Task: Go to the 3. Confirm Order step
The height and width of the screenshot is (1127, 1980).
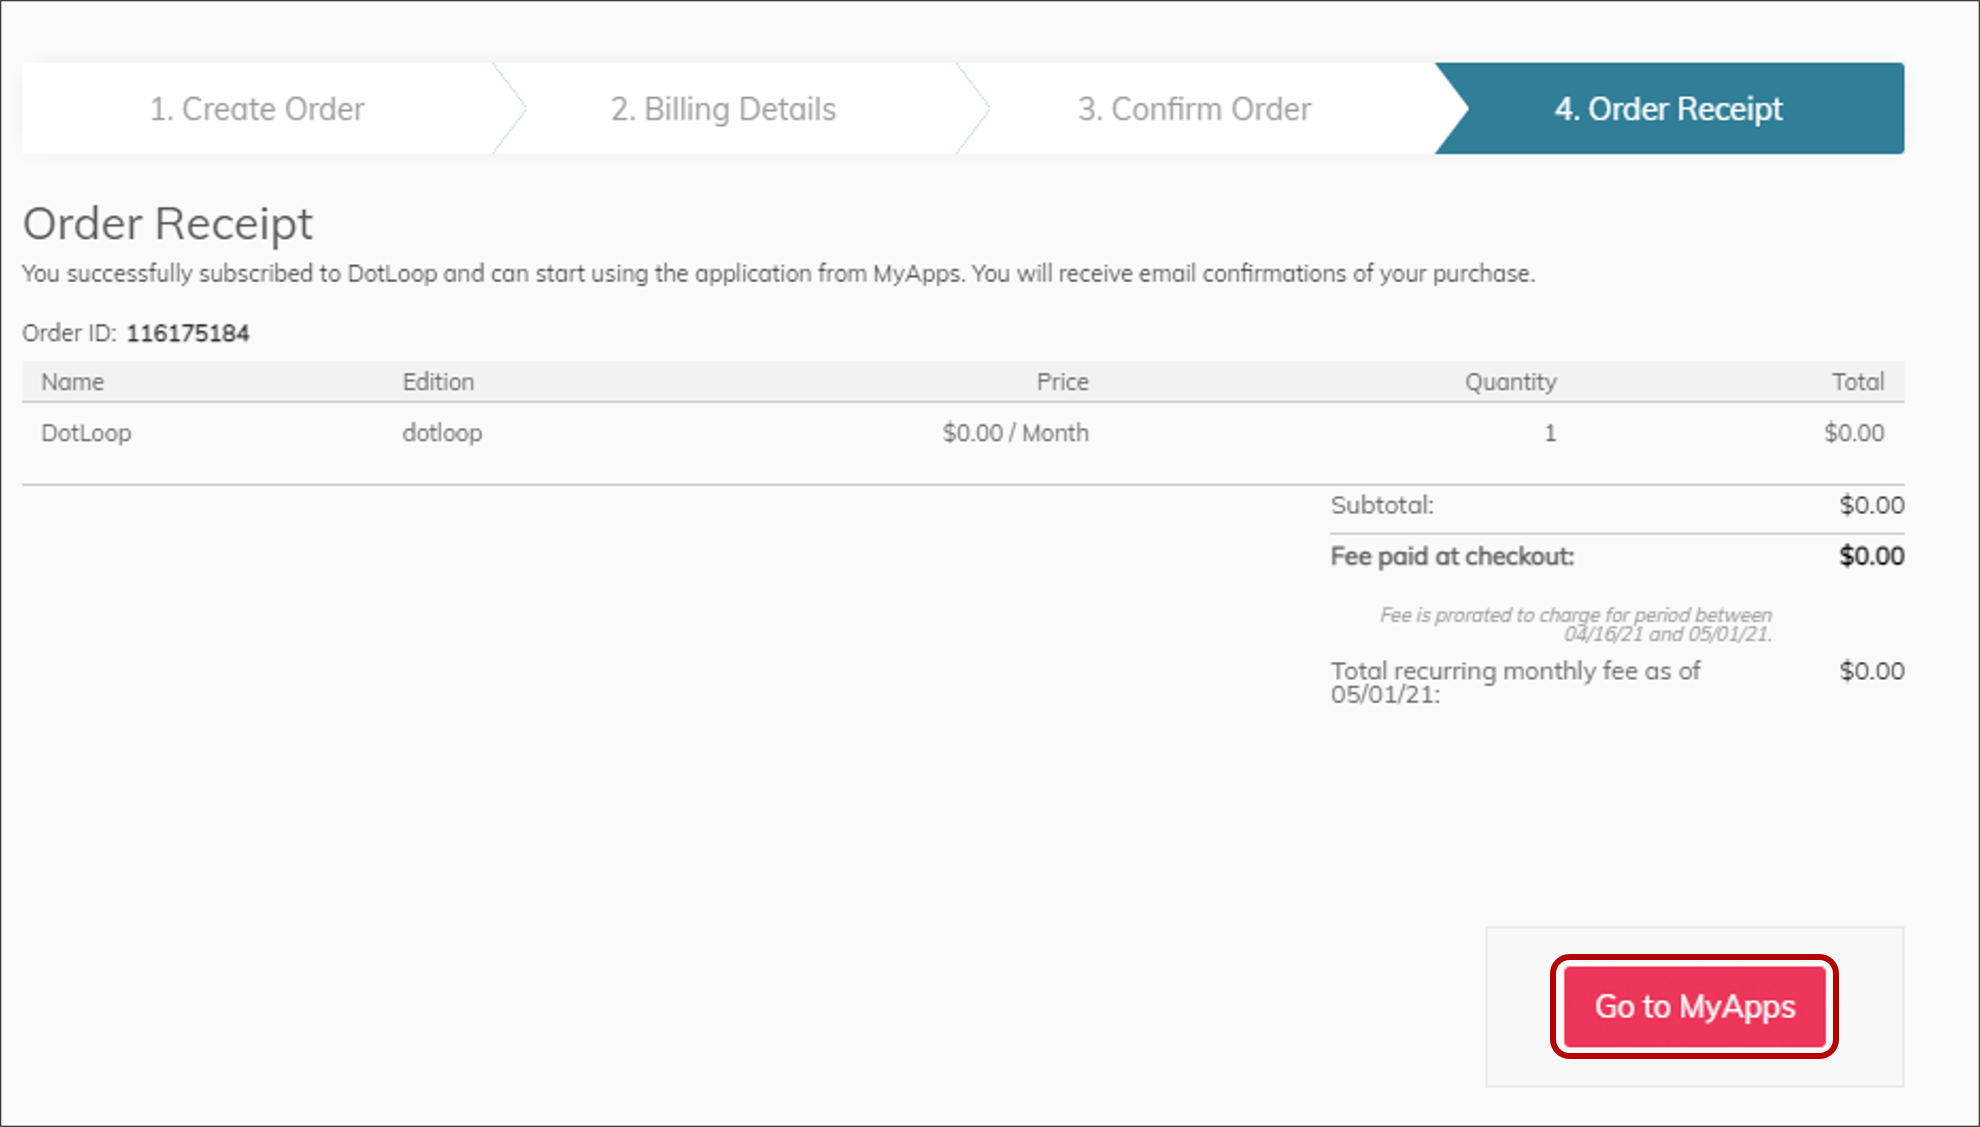Action: pos(1194,108)
